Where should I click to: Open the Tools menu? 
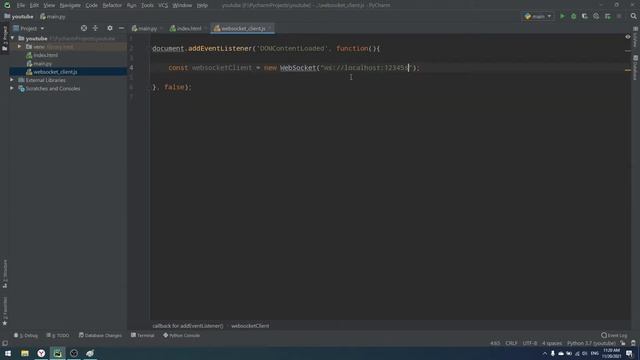click(x=147, y=5)
